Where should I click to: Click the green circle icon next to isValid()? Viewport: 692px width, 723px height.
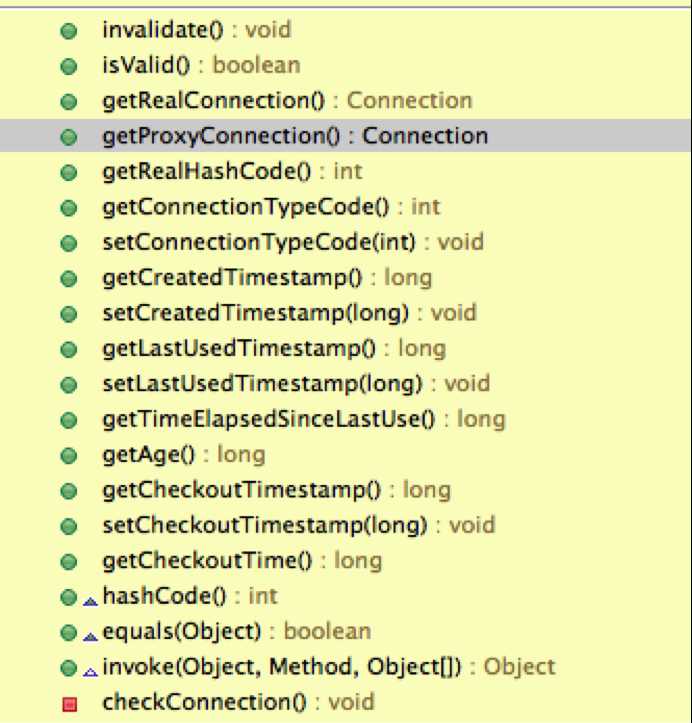tap(68, 66)
